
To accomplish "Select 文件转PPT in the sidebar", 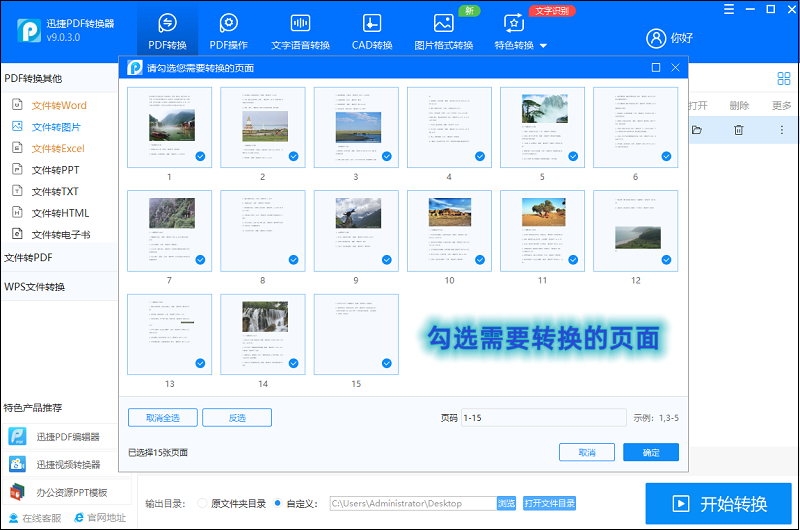I will pyautogui.click(x=55, y=170).
